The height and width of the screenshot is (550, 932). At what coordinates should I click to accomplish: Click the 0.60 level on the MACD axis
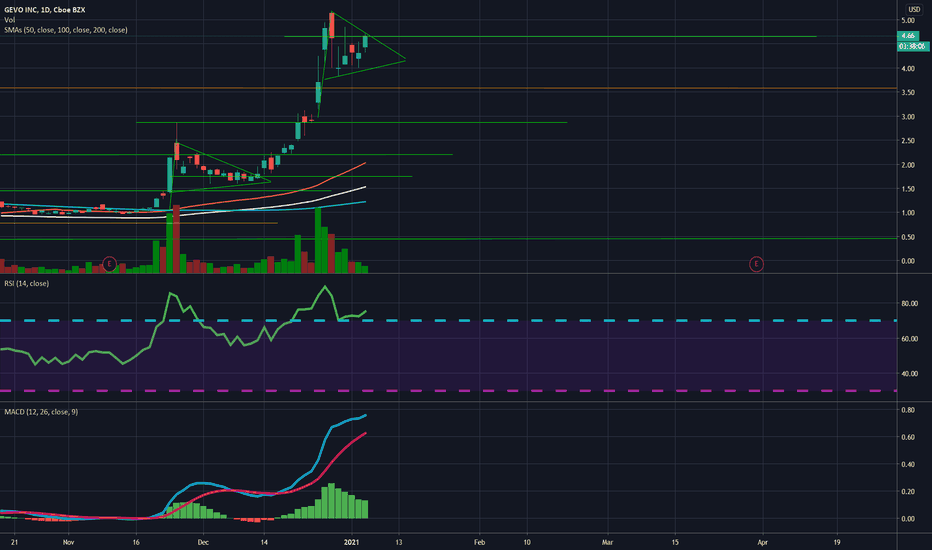pos(908,437)
